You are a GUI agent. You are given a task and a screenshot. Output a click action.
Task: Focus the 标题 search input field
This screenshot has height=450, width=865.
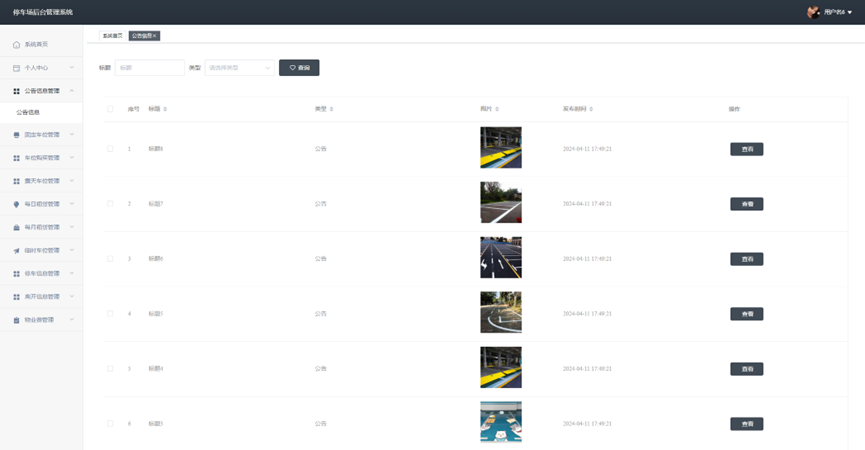tap(149, 68)
